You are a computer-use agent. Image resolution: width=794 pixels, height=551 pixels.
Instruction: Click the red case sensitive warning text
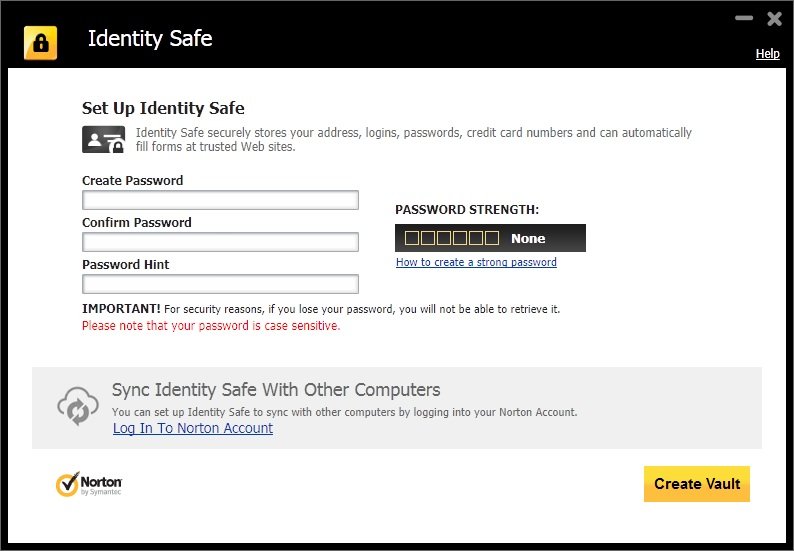(211, 325)
